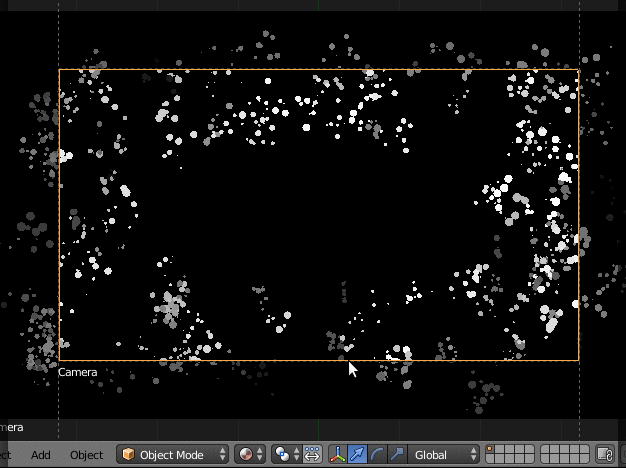This screenshot has width=626, height=468.
Task: Select the rotate manipulator arc icon
Action: [377, 454]
